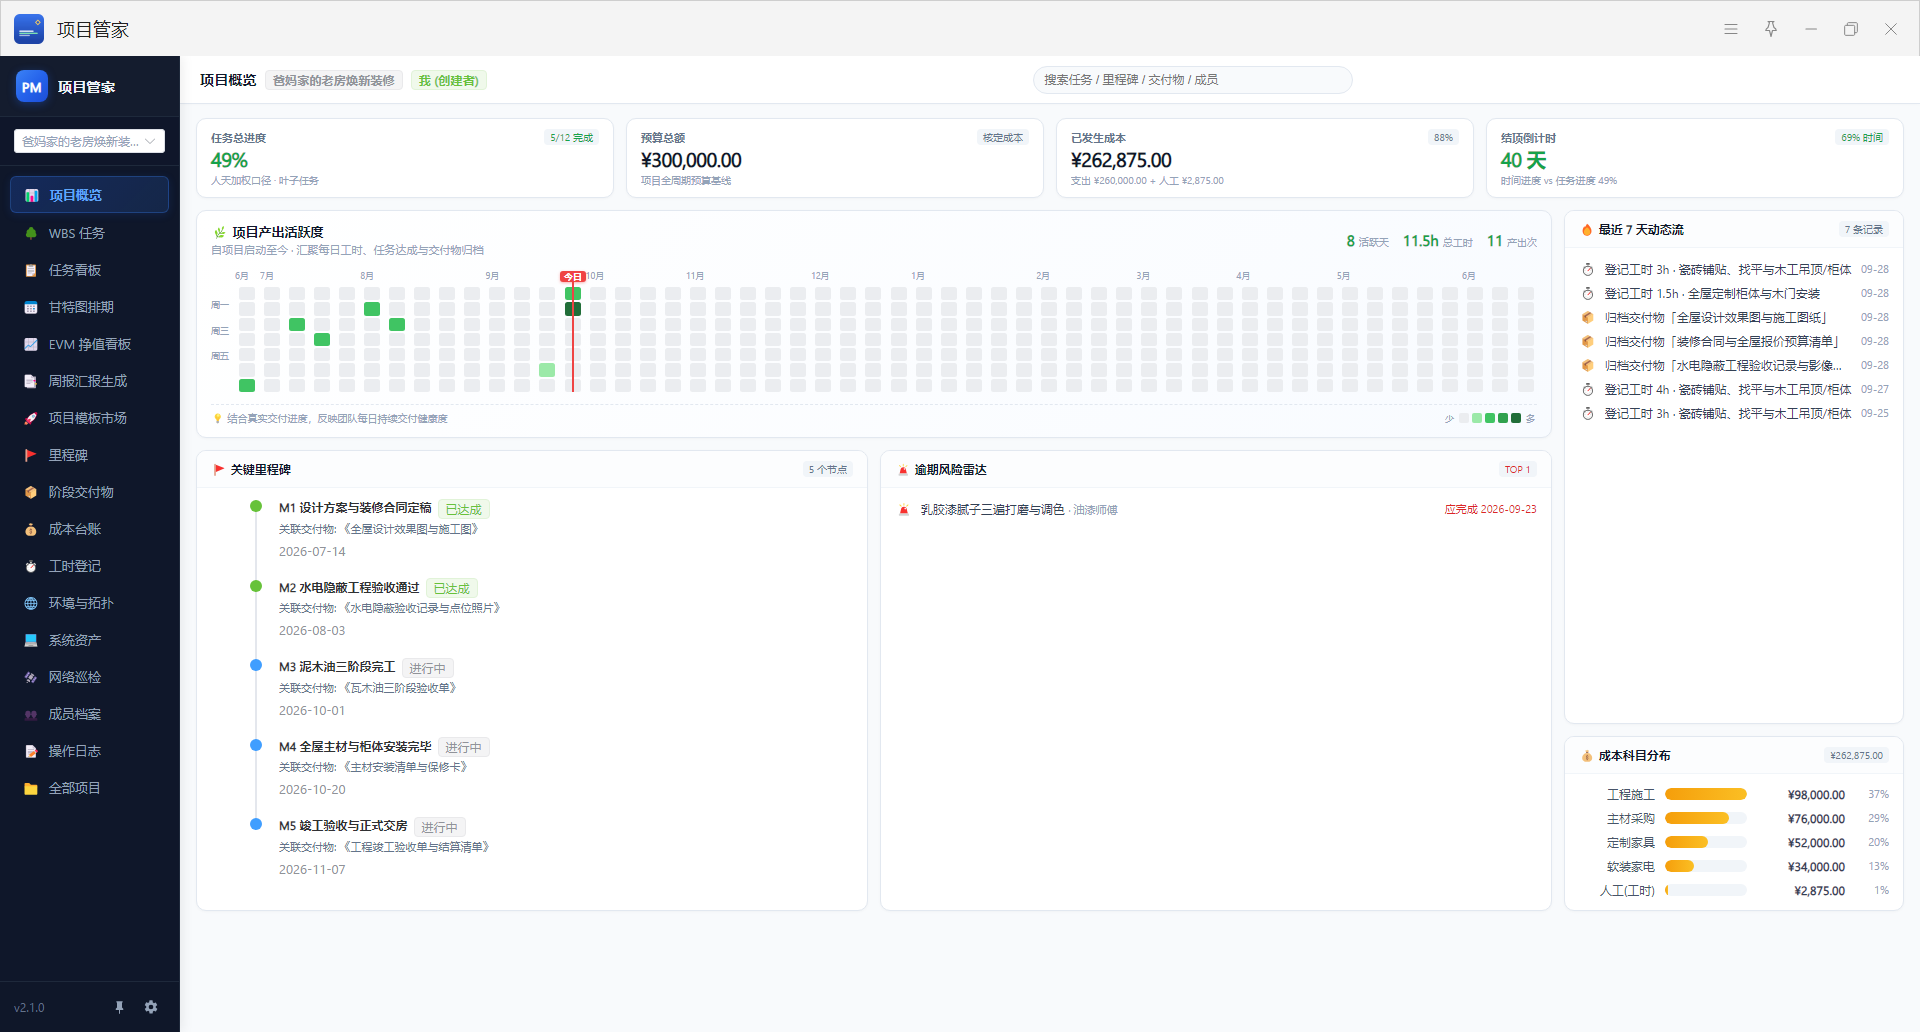
Task: Click the 5/12 完成 progress badge
Action: pos(571,138)
